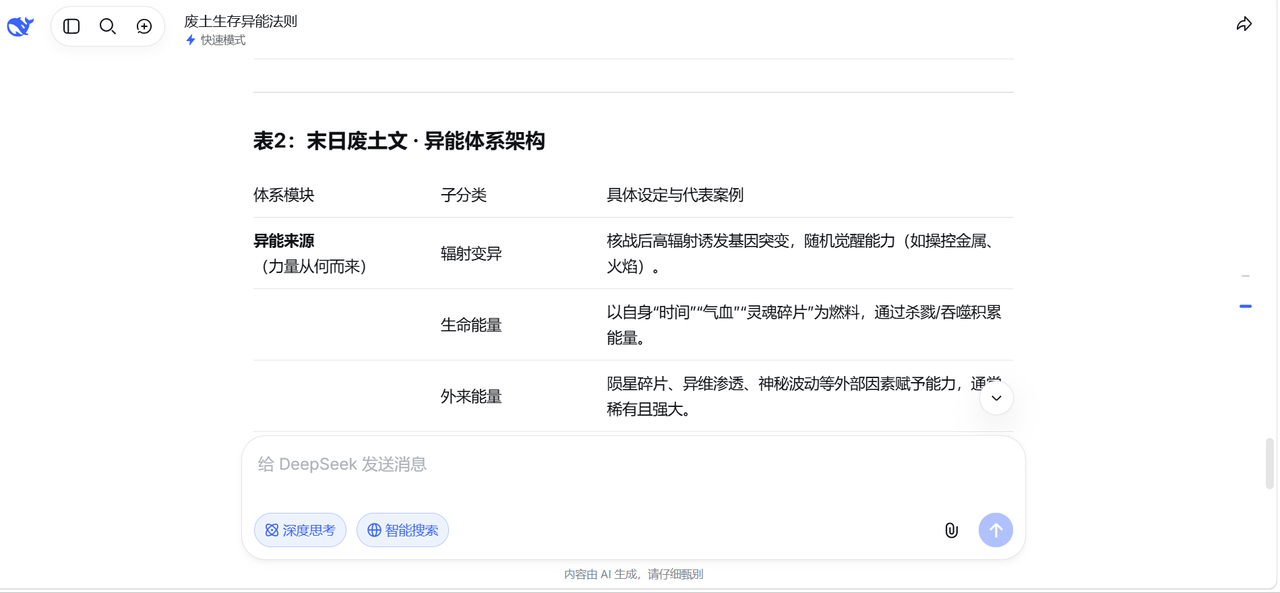Start a new chat with plus icon
The height and width of the screenshot is (593, 1280).
point(144,27)
